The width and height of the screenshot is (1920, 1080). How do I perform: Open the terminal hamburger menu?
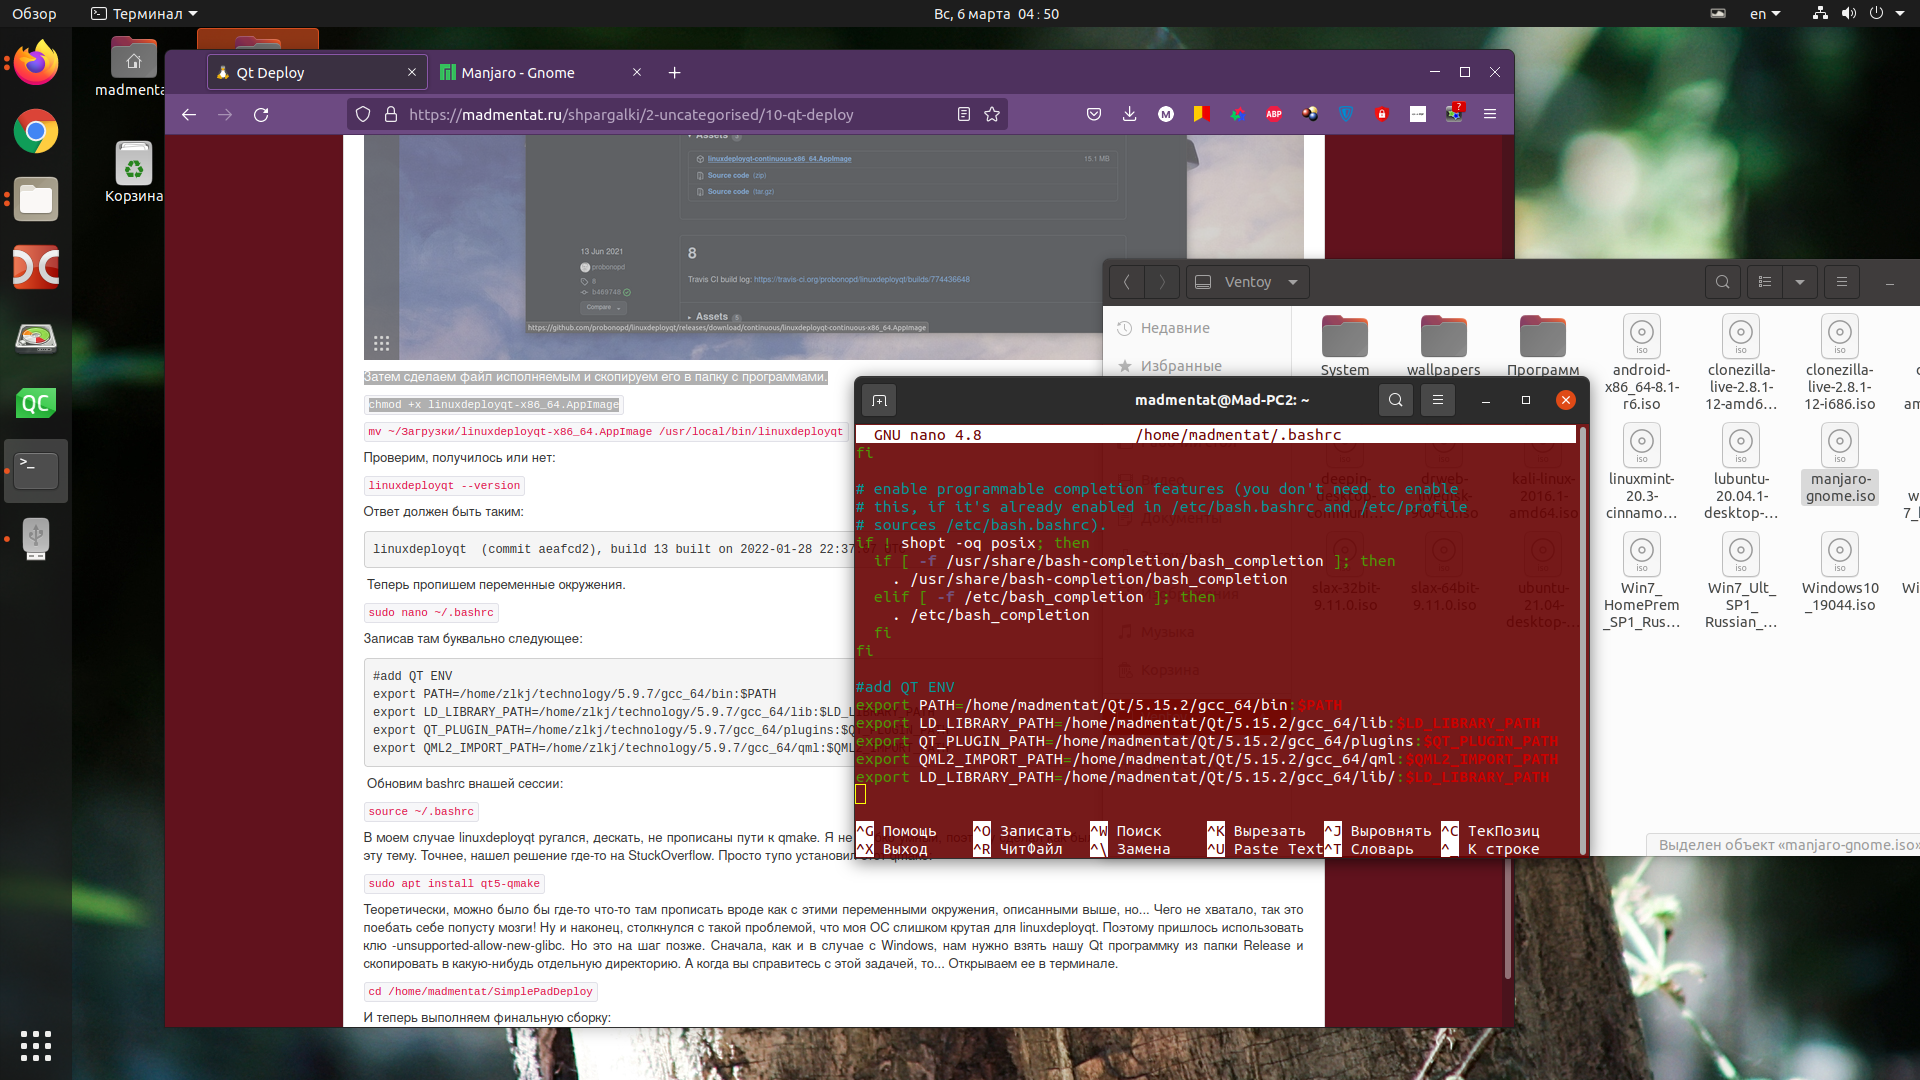pos(1438,401)
